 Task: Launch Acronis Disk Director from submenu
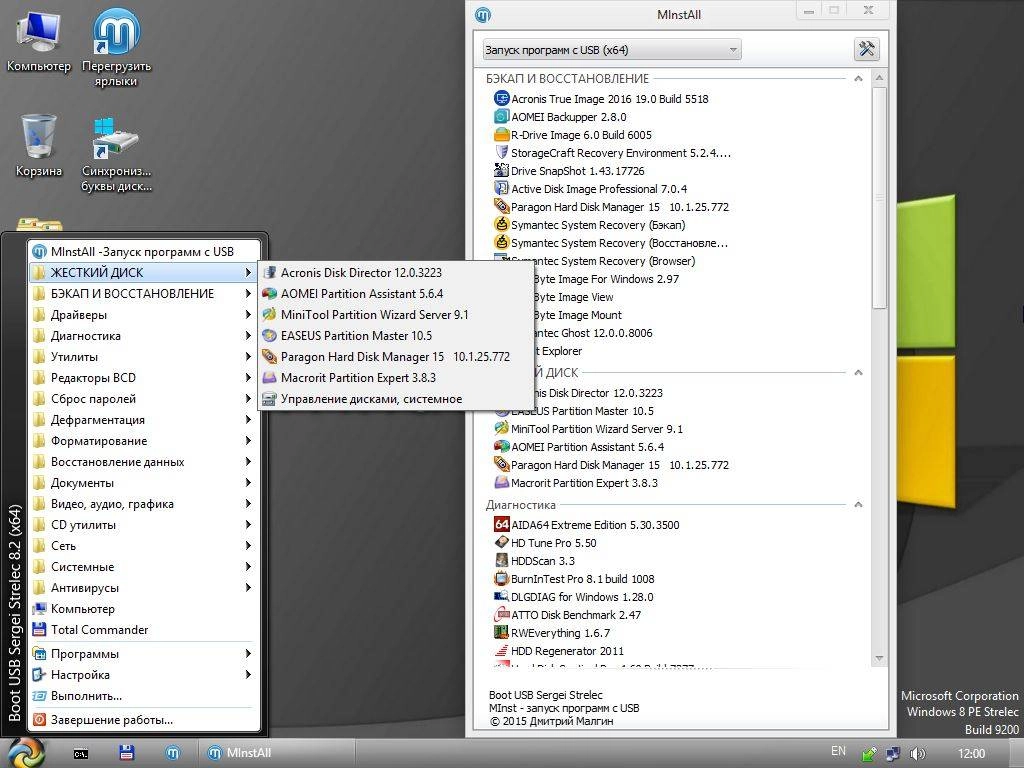coord(395,272)
